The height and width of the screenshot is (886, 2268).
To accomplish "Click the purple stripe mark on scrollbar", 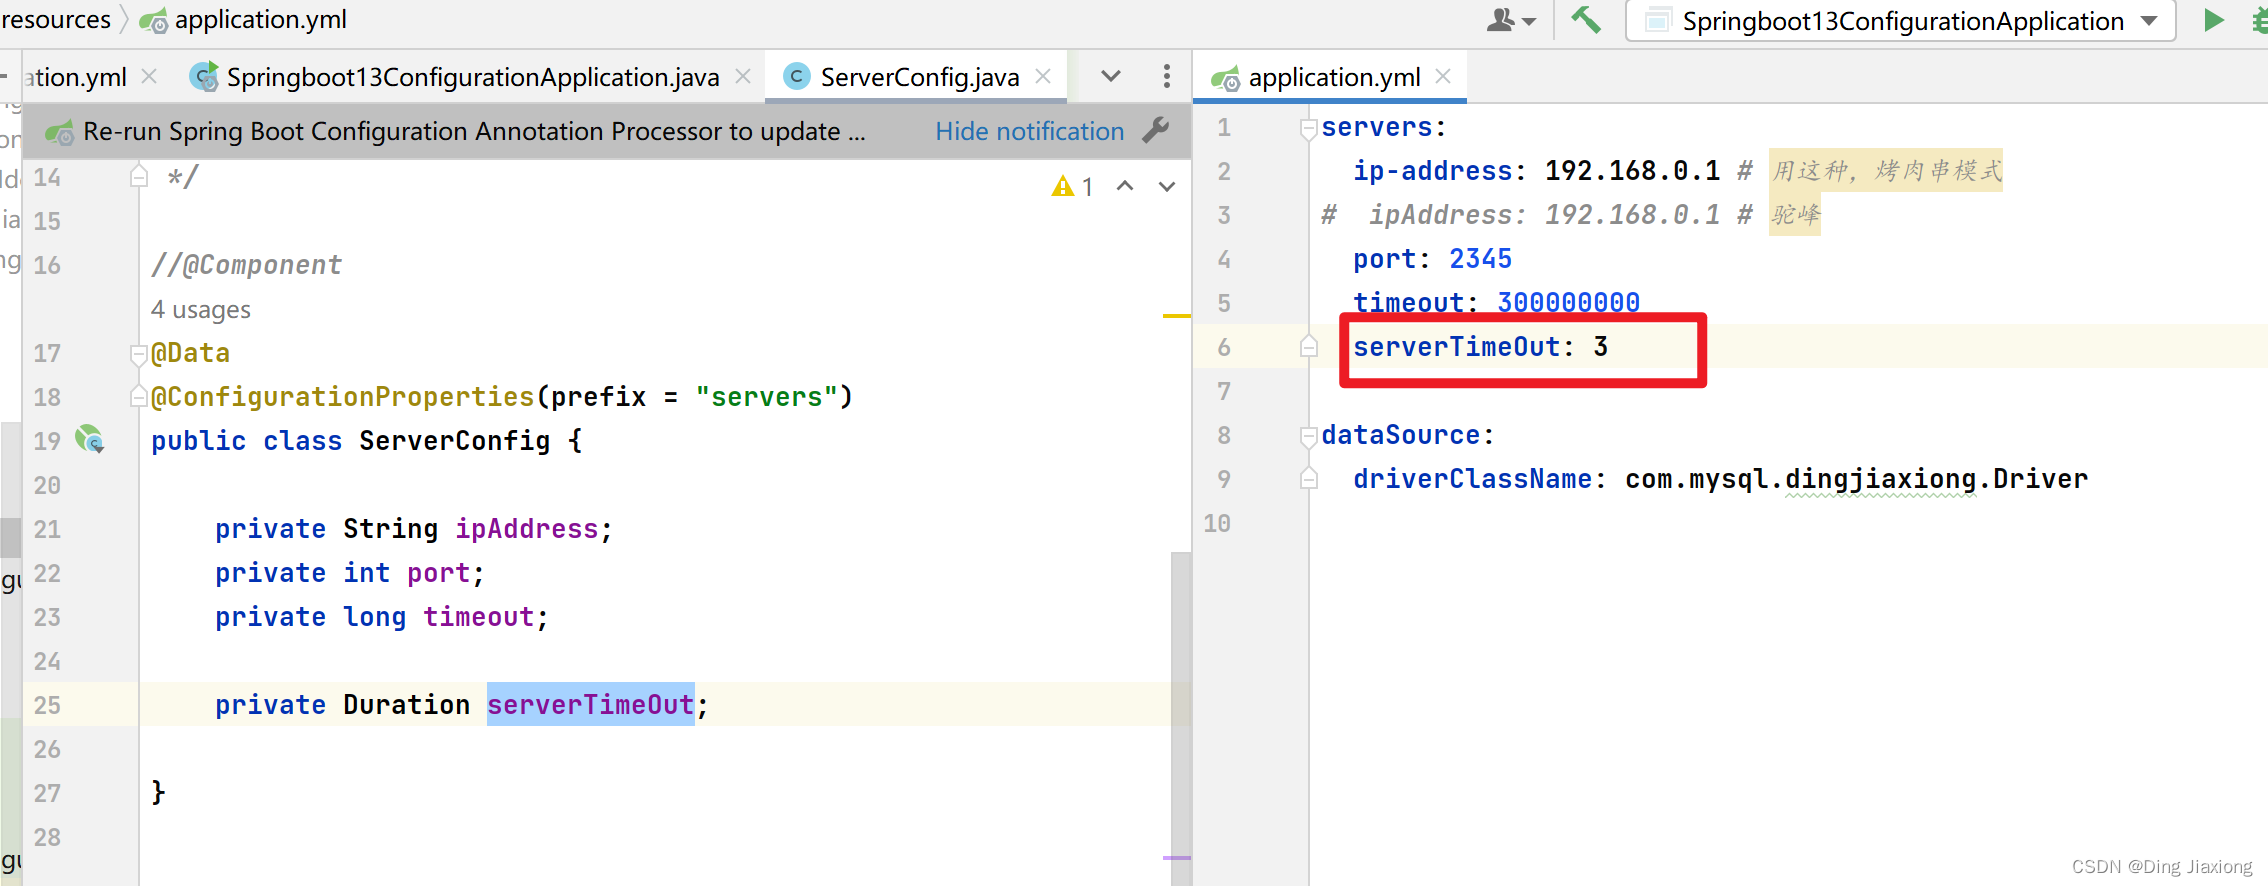I will point(1177,857).
